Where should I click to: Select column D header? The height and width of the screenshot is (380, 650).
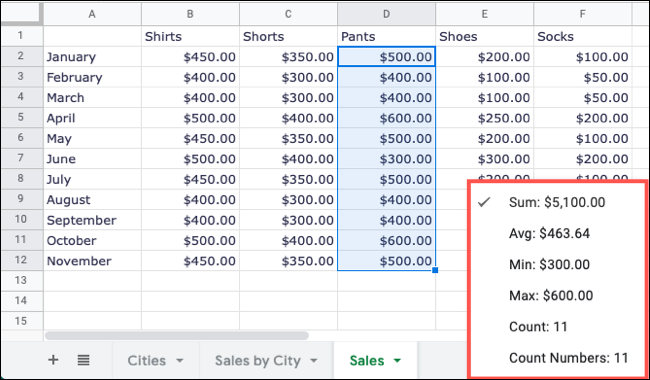click(x=386, y=15)
